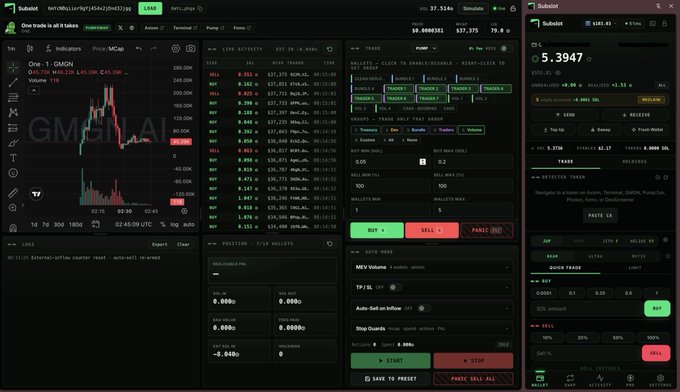The width and height of the screenshot is (680, 392).
Task: Click the Simulate button in the header
Action: [473, 8]
